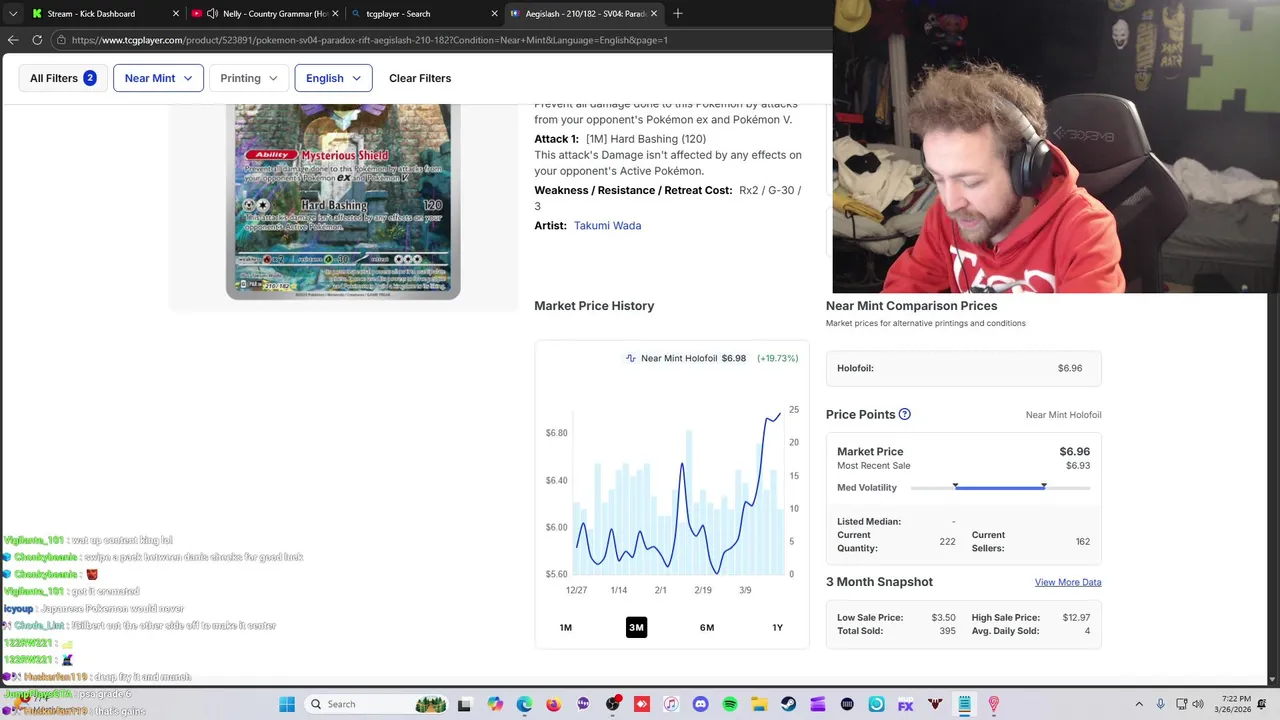The width and height of the screenshot is (1280, 720).
Task: Click the taskbar Search box
Action: [x=376, y=704]
